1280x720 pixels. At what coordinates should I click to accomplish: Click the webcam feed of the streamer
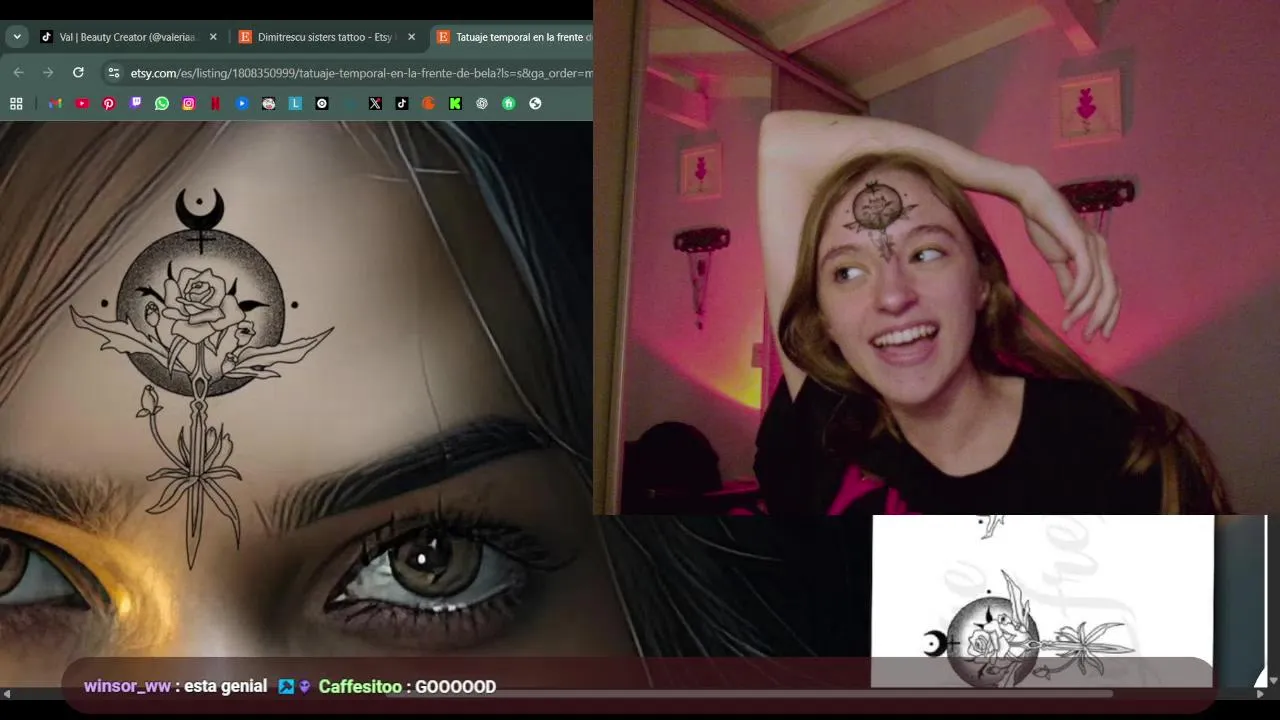pos(936,257)
